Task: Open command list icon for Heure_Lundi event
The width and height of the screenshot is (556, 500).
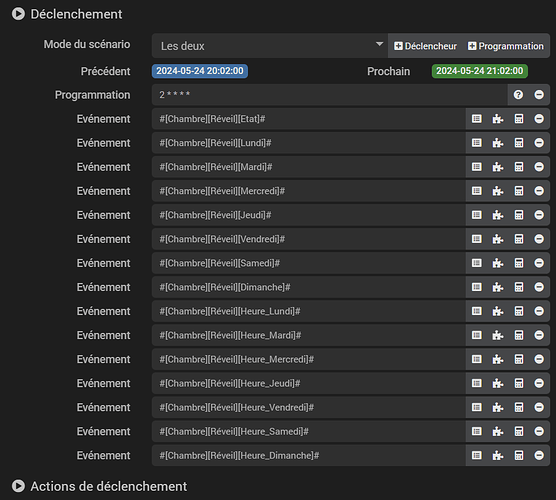Action: pyautogui.click(x=477, y=311)
